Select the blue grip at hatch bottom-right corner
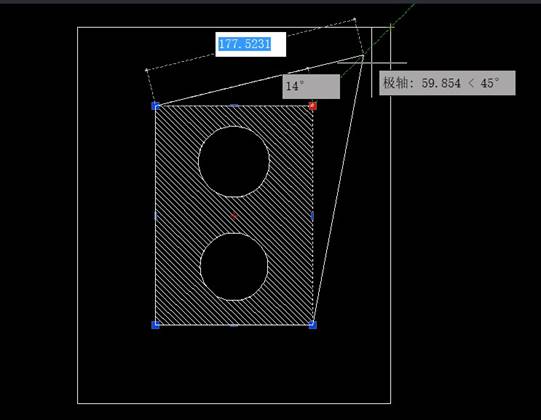 [313, 325]
